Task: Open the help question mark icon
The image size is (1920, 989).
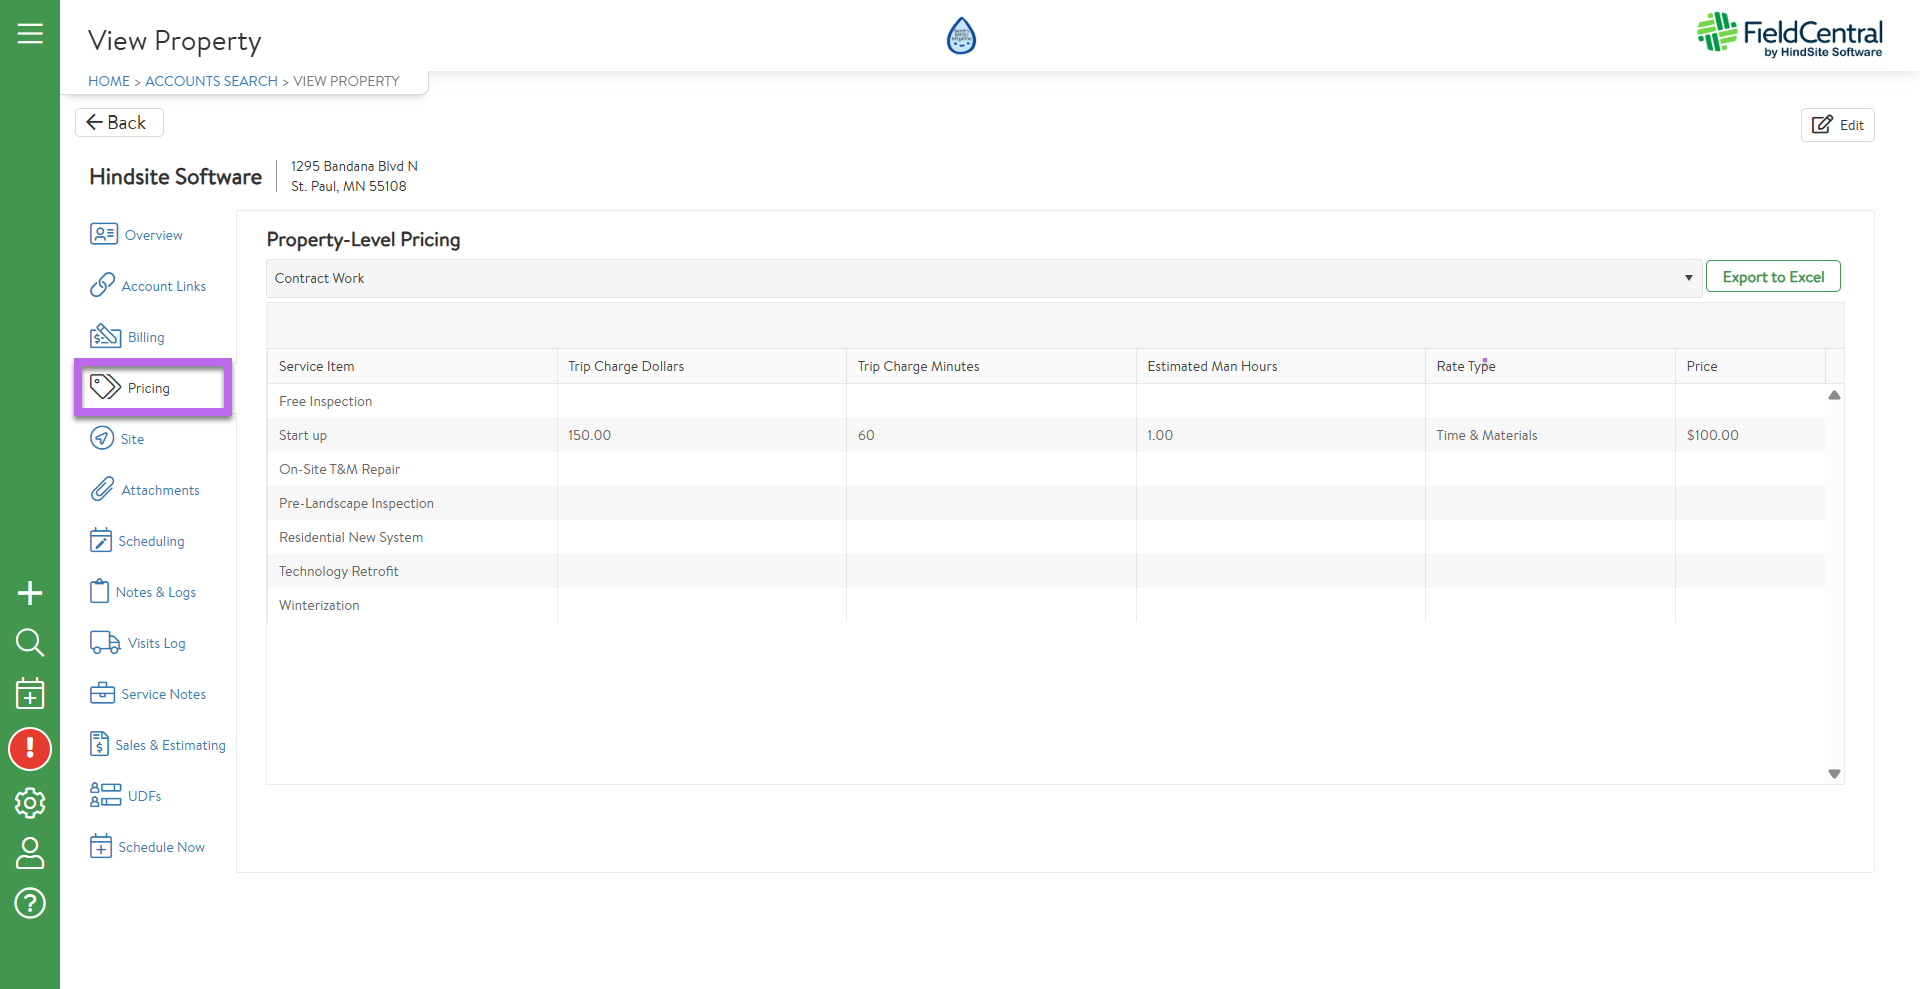Action: (30, 903)
